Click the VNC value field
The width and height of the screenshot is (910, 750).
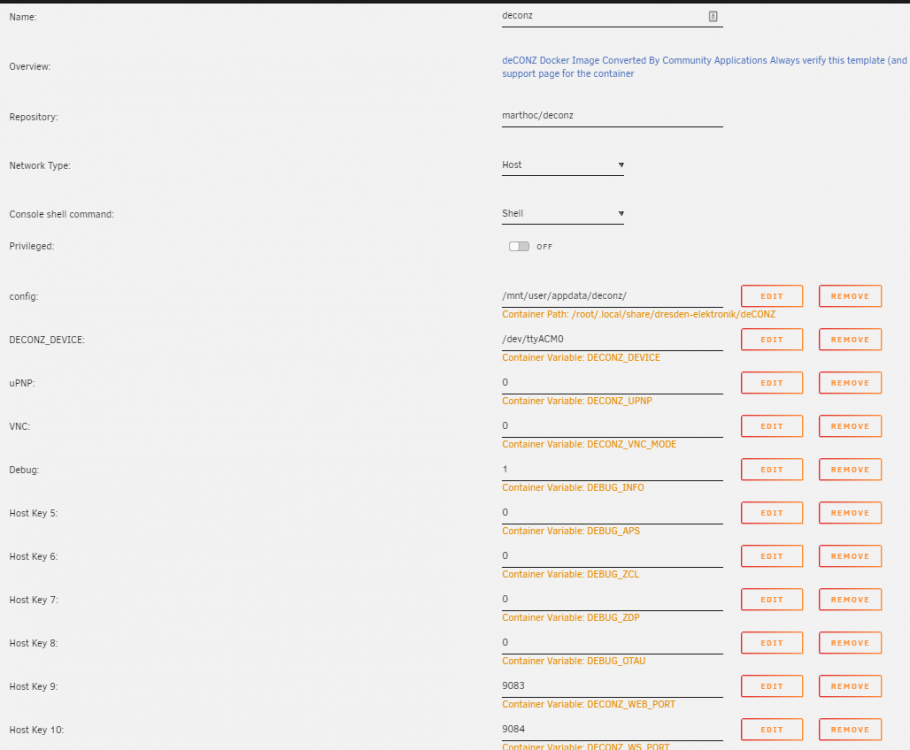[612, 426]
